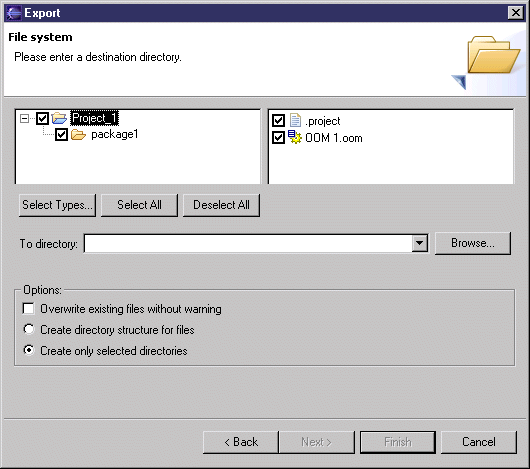Click the To directory text field
The height and width of the screenshot is (469, 530).
pyautogui.click(x=248, y=243)
